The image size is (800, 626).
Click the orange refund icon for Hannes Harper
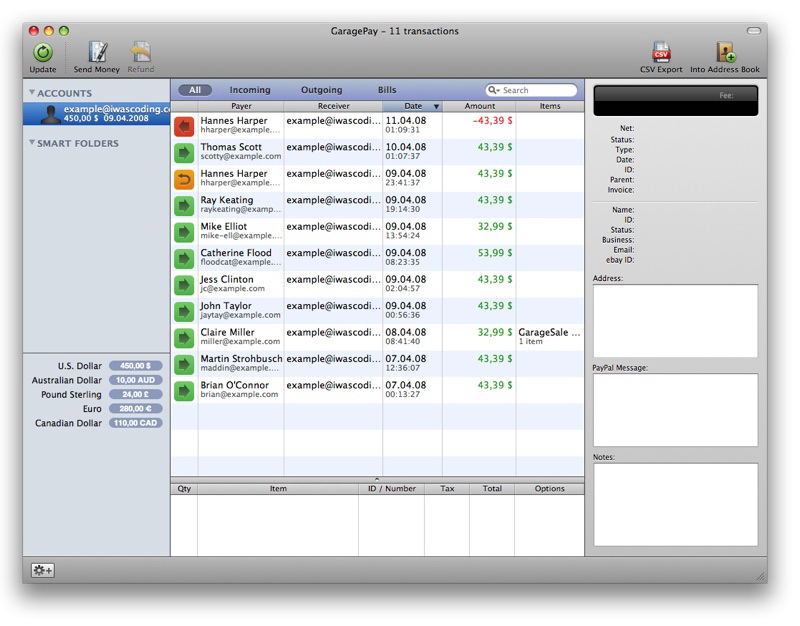tap(185, 179)
